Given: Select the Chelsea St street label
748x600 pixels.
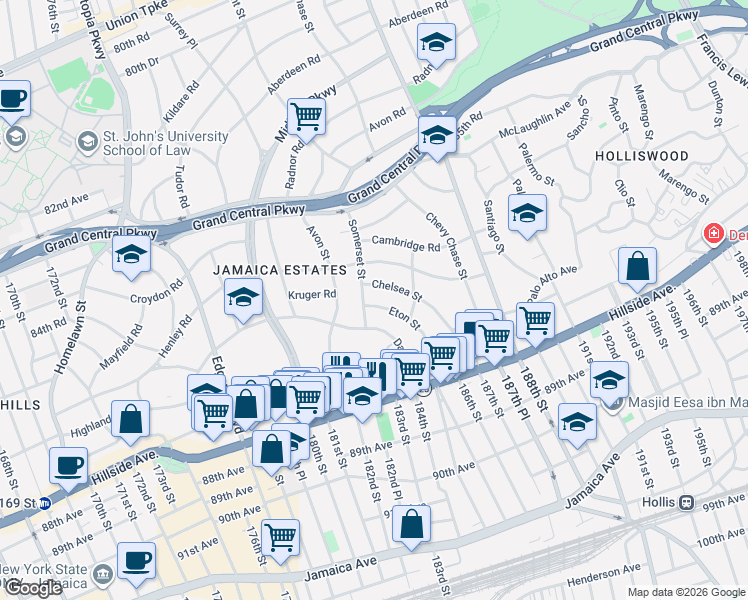Looking at the screenshot, I should pyautogui.click(x=397, y=290).
